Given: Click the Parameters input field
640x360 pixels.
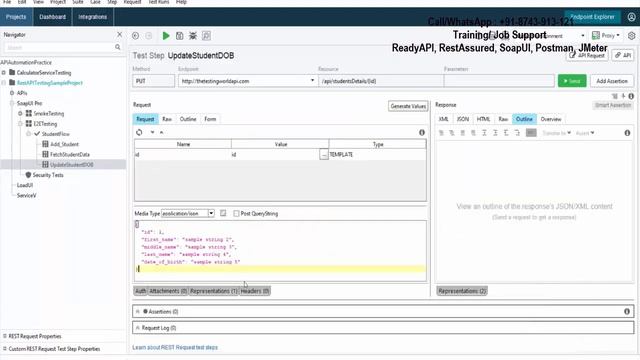Looking at the screenshot, I should pos(499,81).
